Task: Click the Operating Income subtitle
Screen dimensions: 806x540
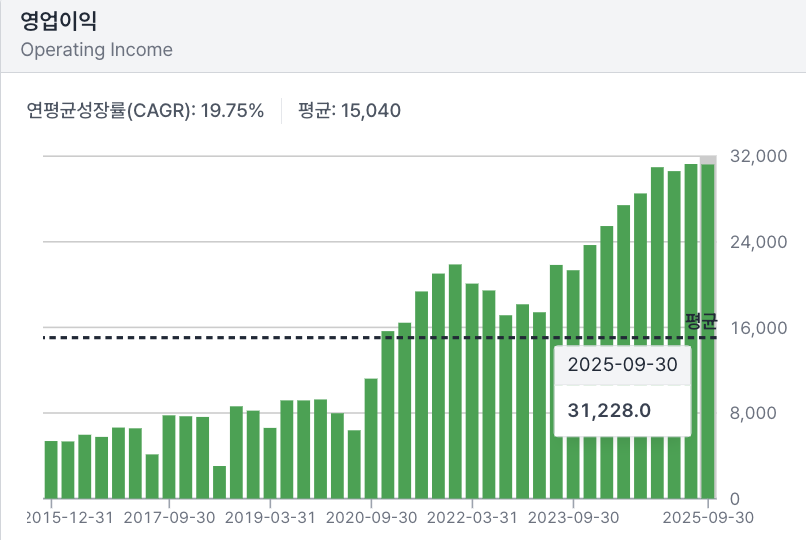Action: click(96, 50)
